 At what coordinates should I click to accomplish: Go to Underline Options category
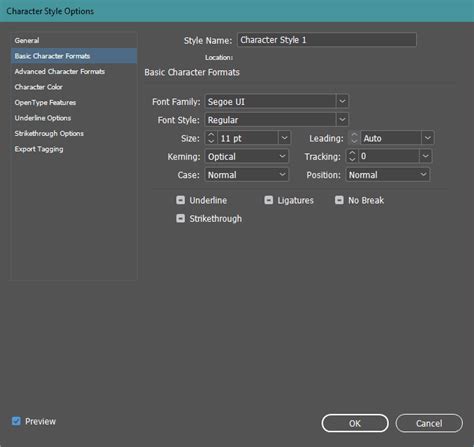point(74,118)
